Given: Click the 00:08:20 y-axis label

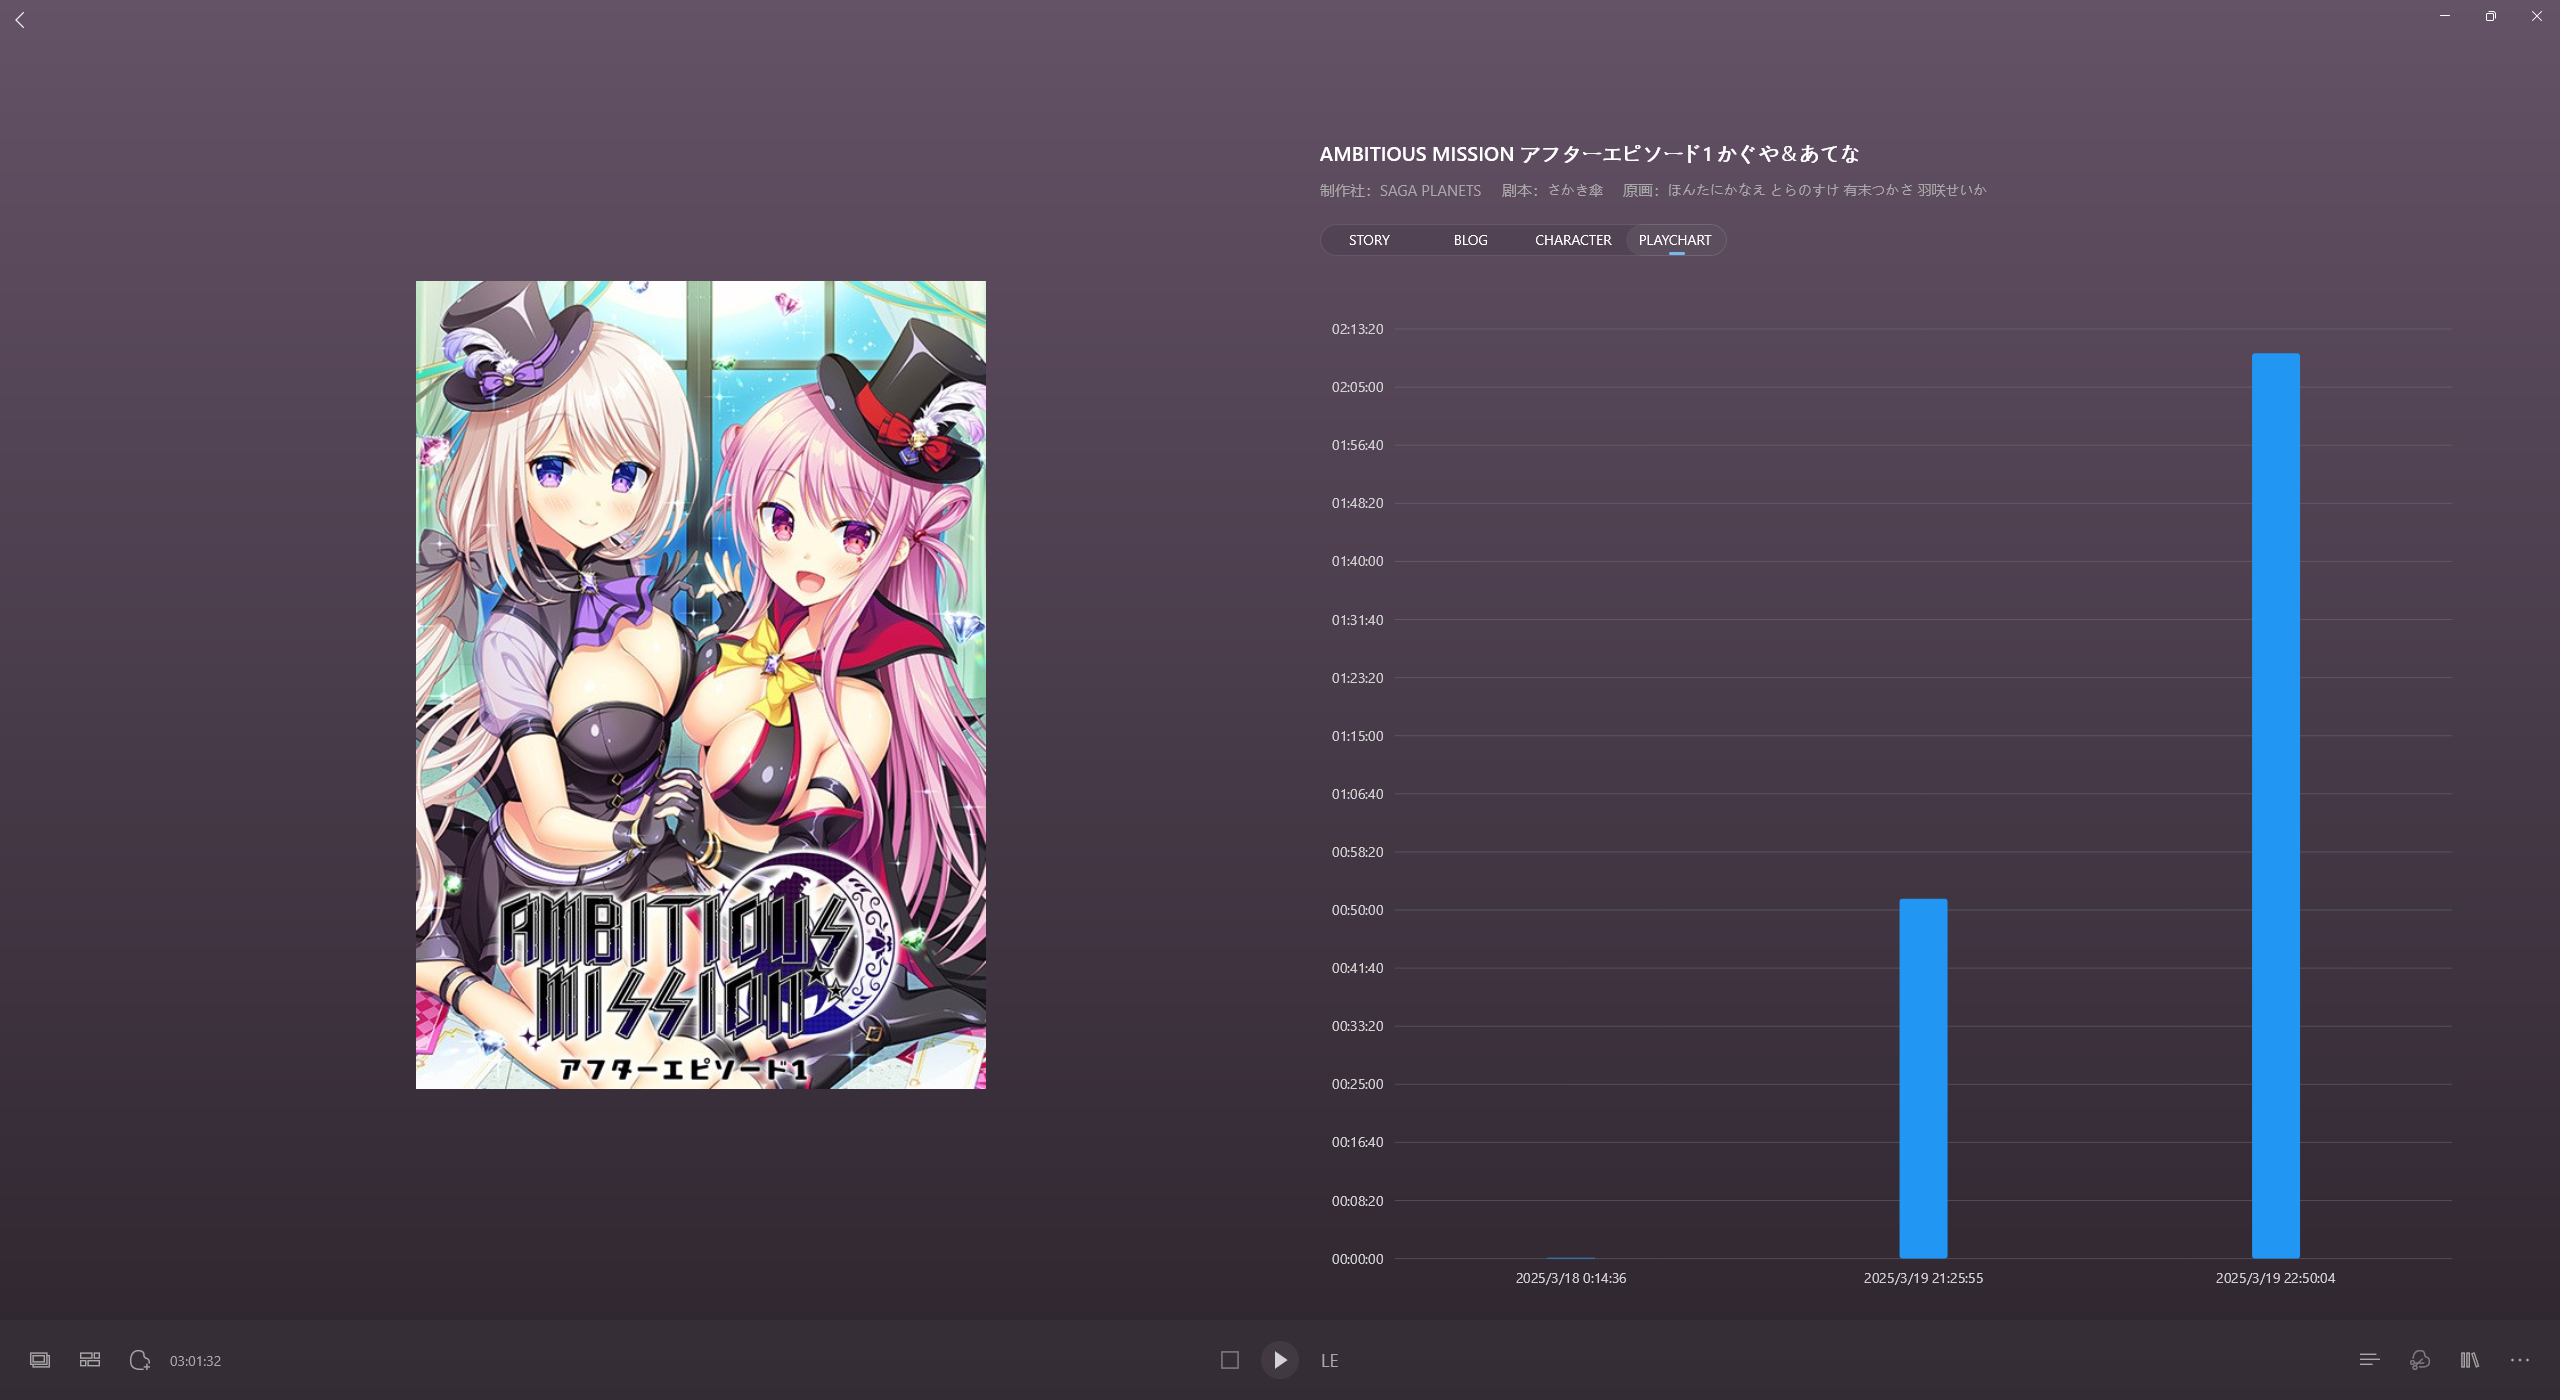Looking at the screenshot, I should tap(1357, 1201).
